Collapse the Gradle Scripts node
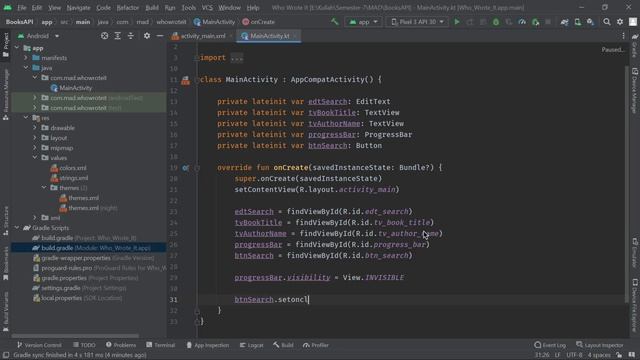Screen dimensions: 640x360 (x=17, y=228)
